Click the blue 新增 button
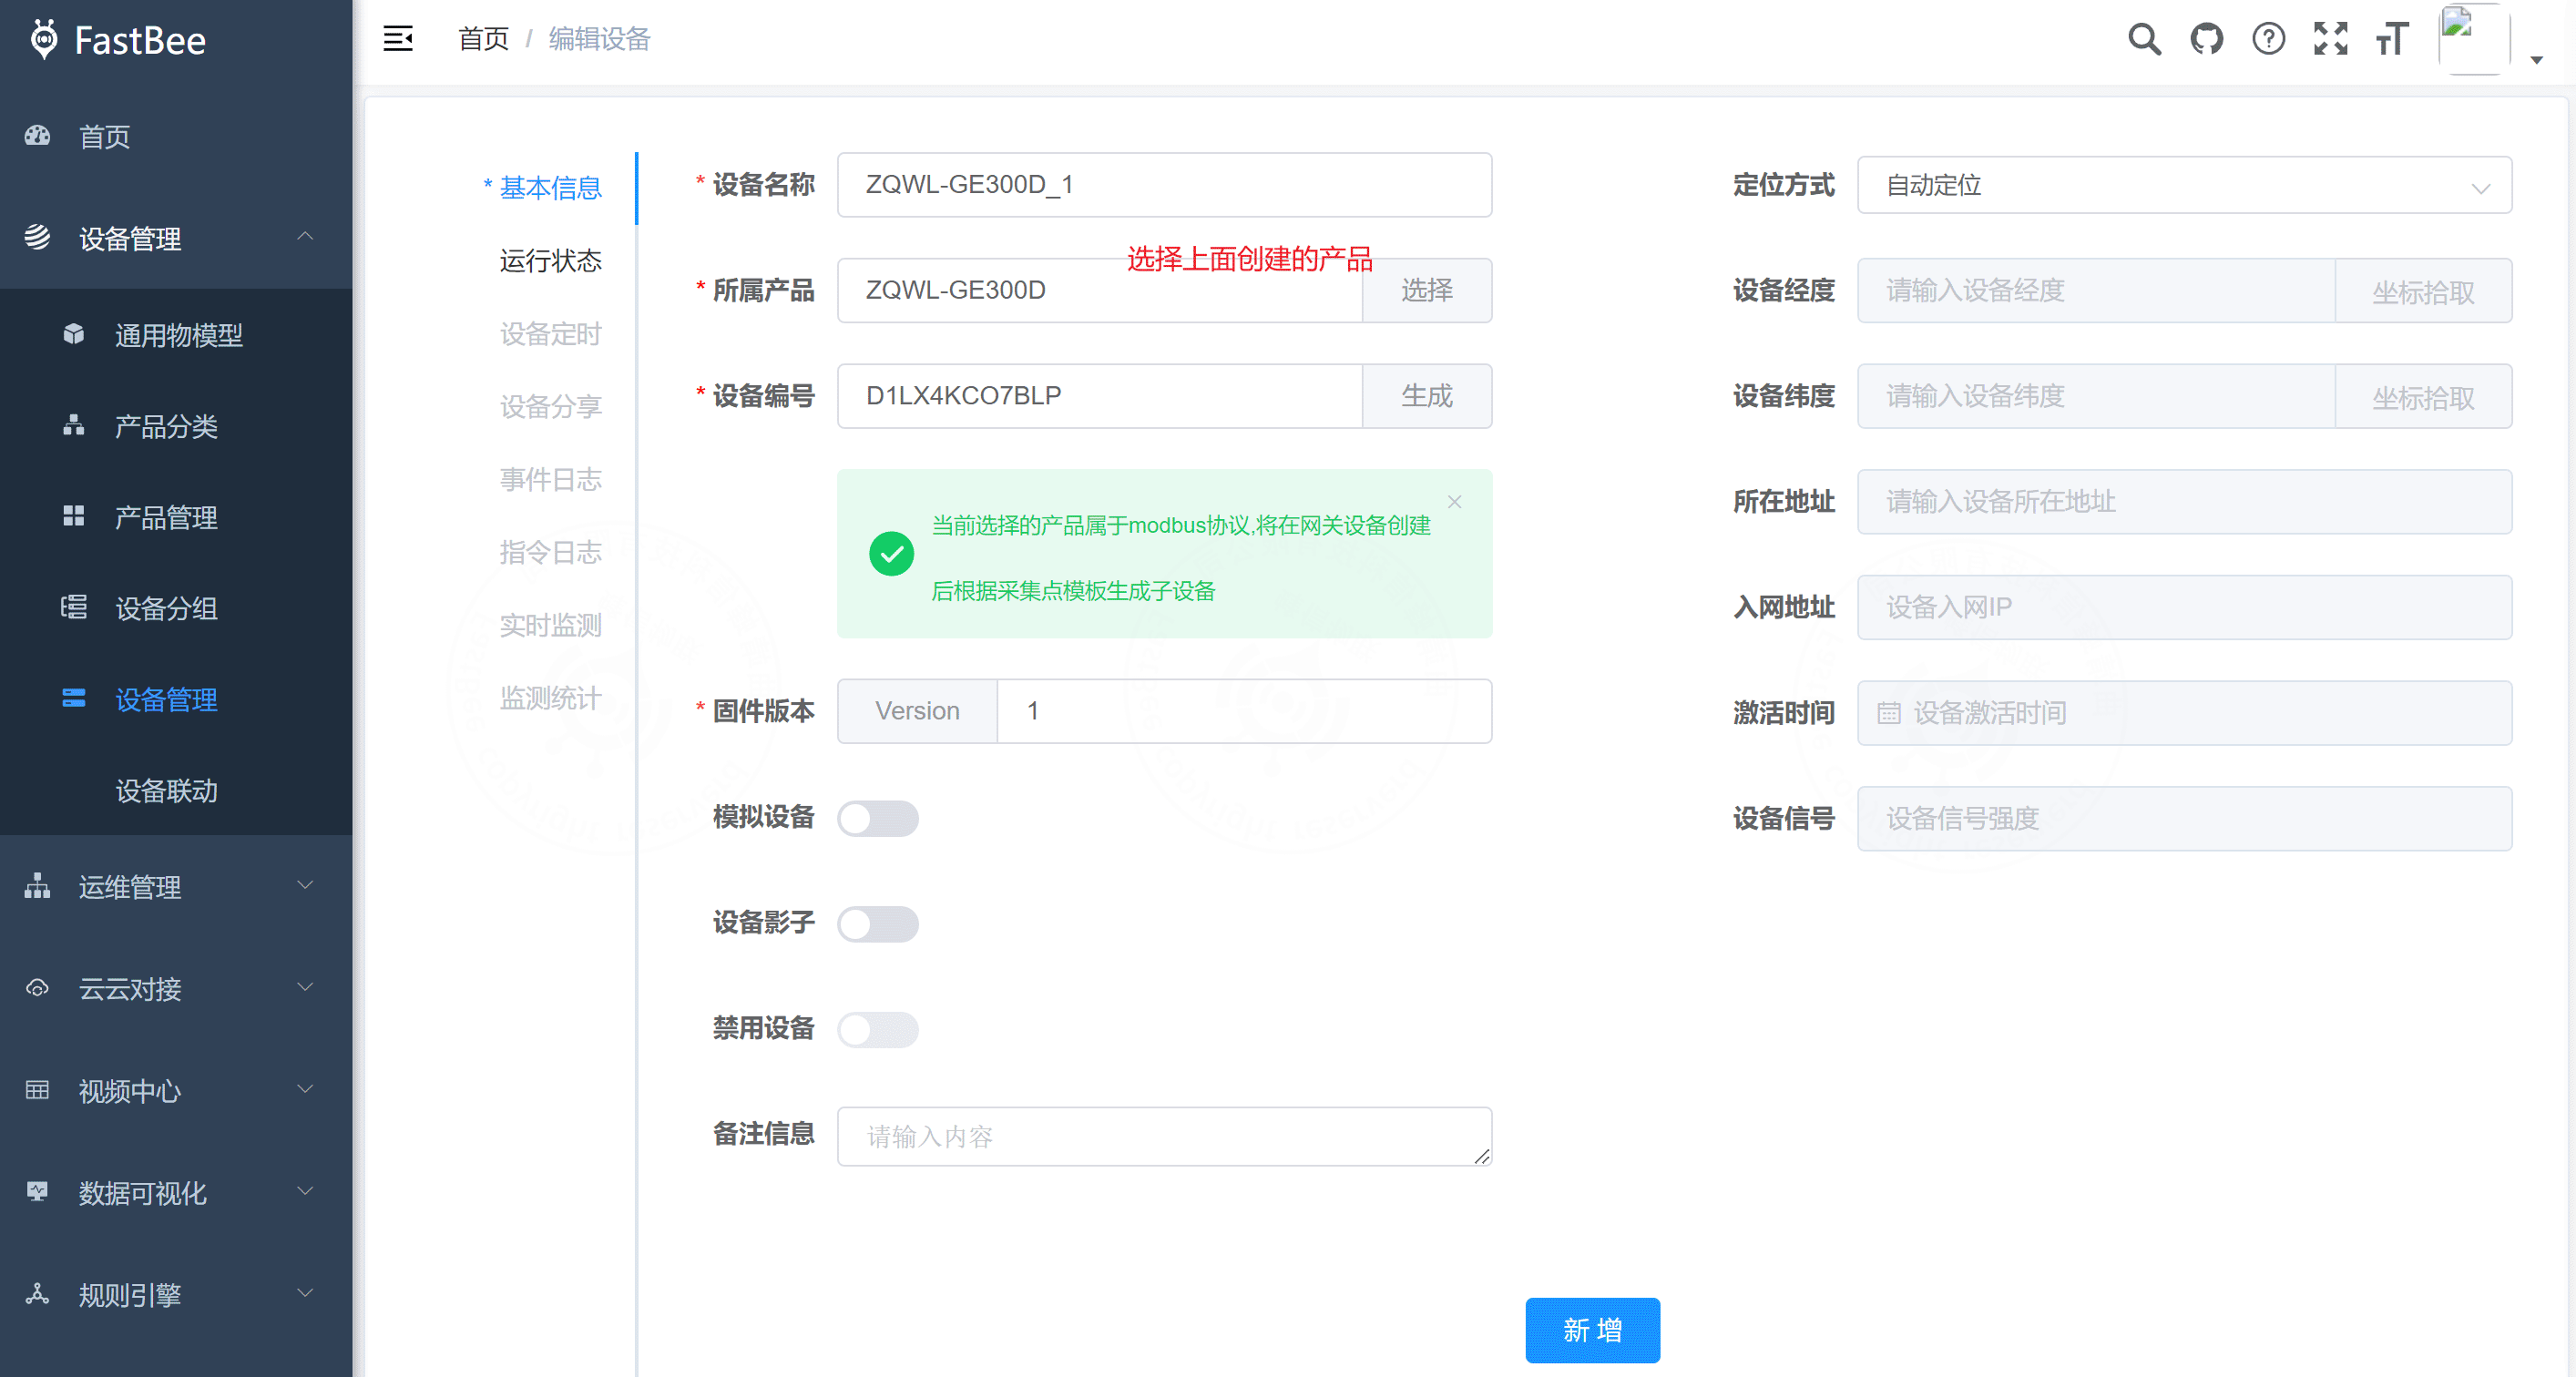 [1592, 1330]
